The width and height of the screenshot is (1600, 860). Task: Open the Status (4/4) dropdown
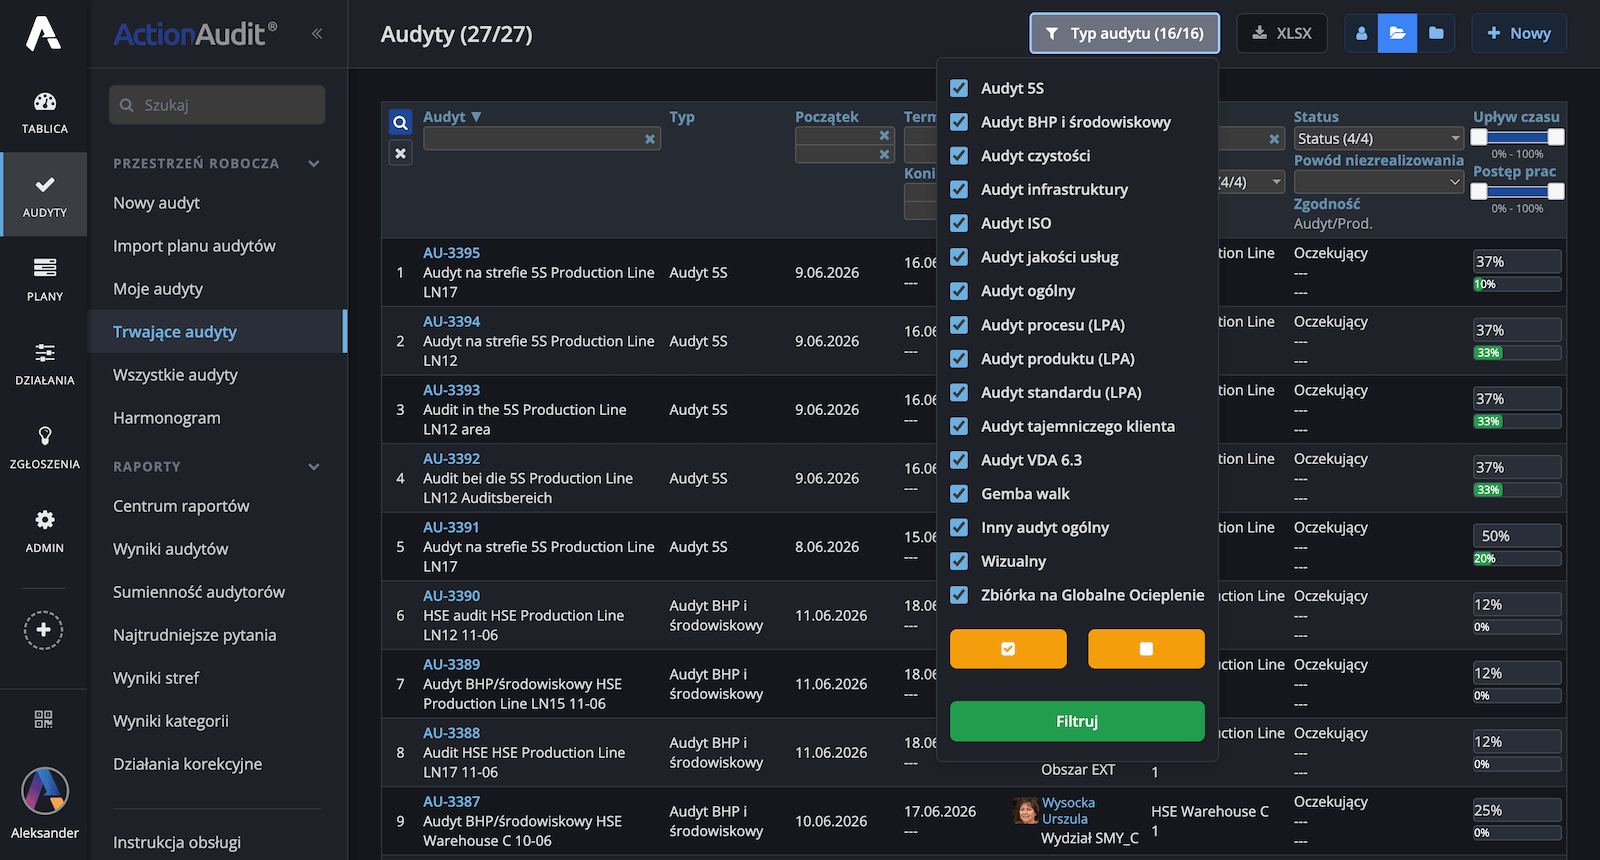coord(1379,138)
